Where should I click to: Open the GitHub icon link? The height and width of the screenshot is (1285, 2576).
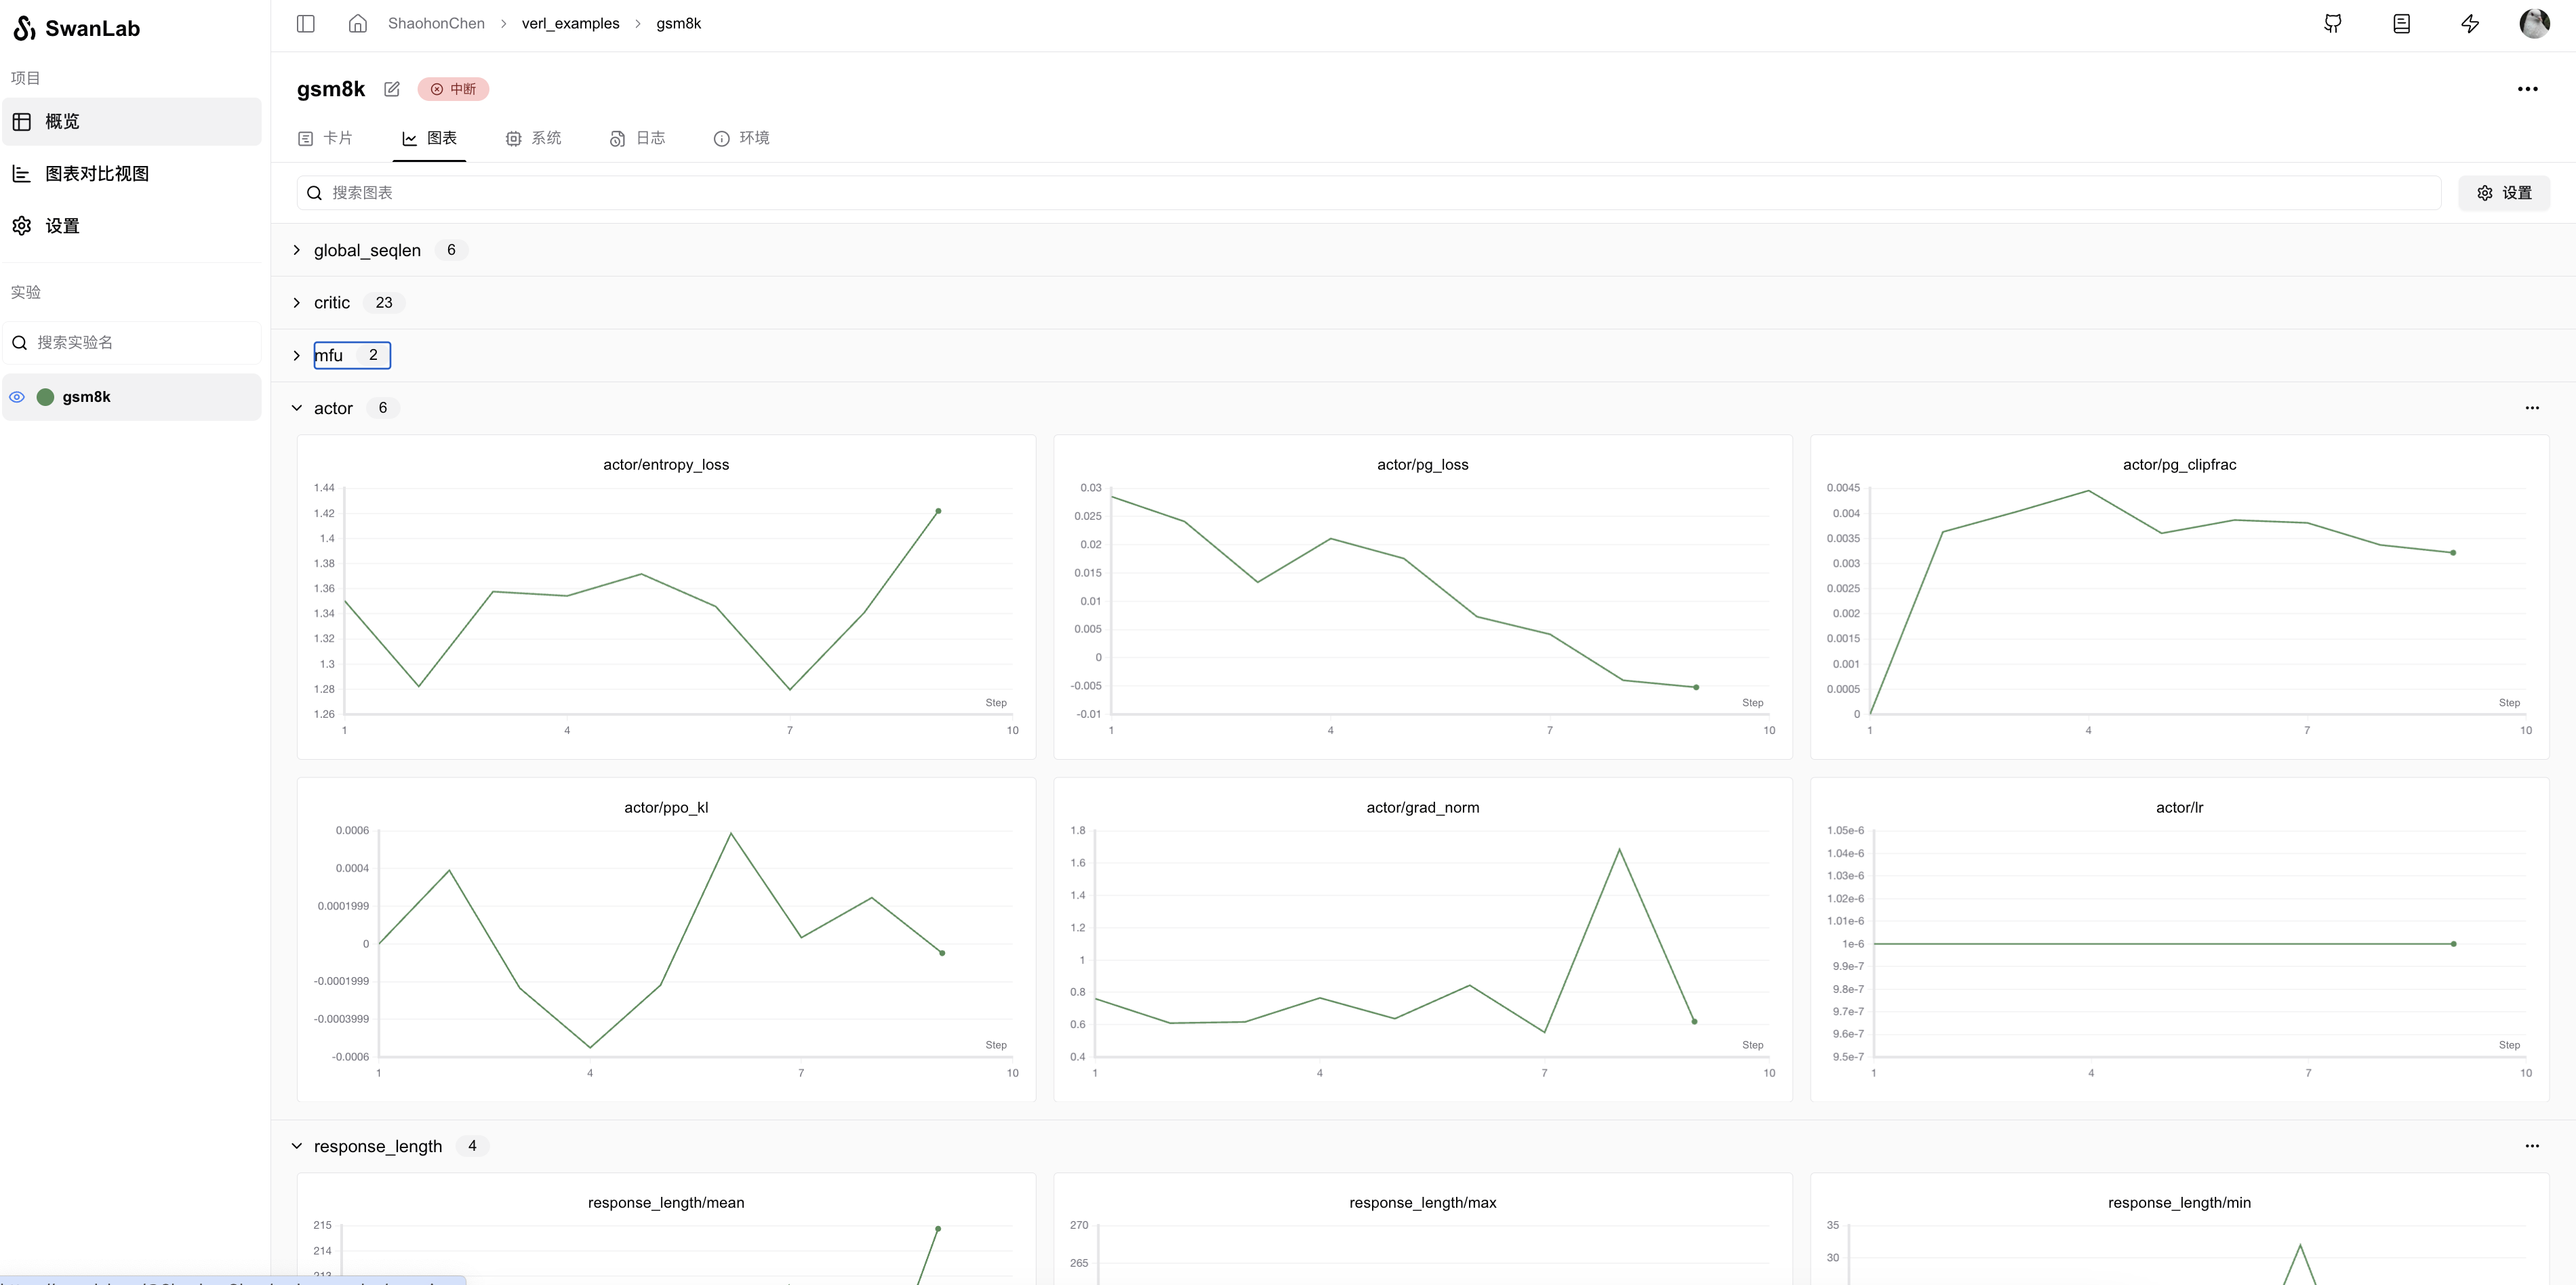(x=2333, y=23)
